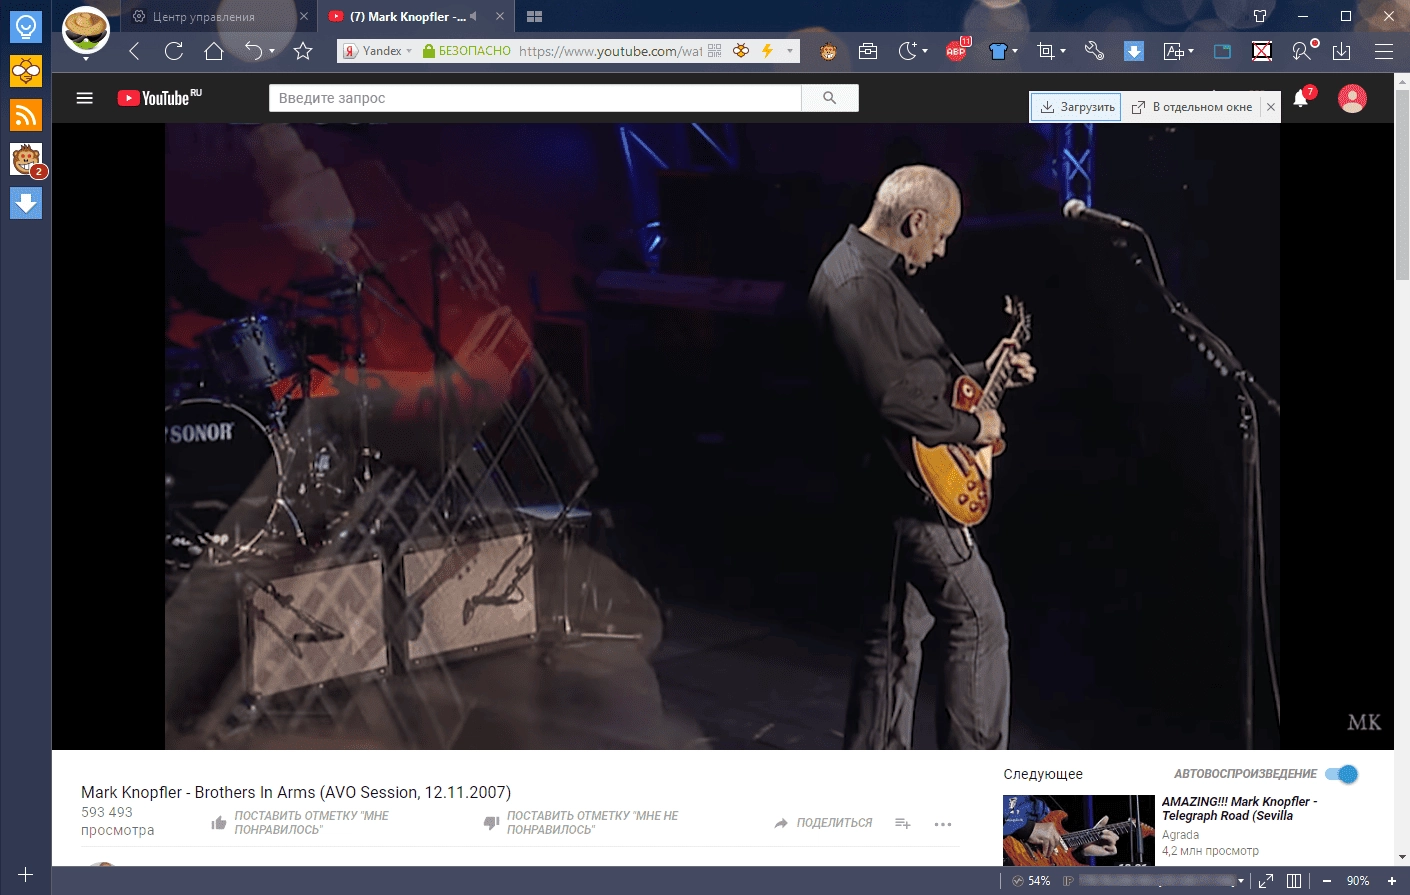
Task: Expand the skin T-shirt dropdown arrow
Action: 1015,51
